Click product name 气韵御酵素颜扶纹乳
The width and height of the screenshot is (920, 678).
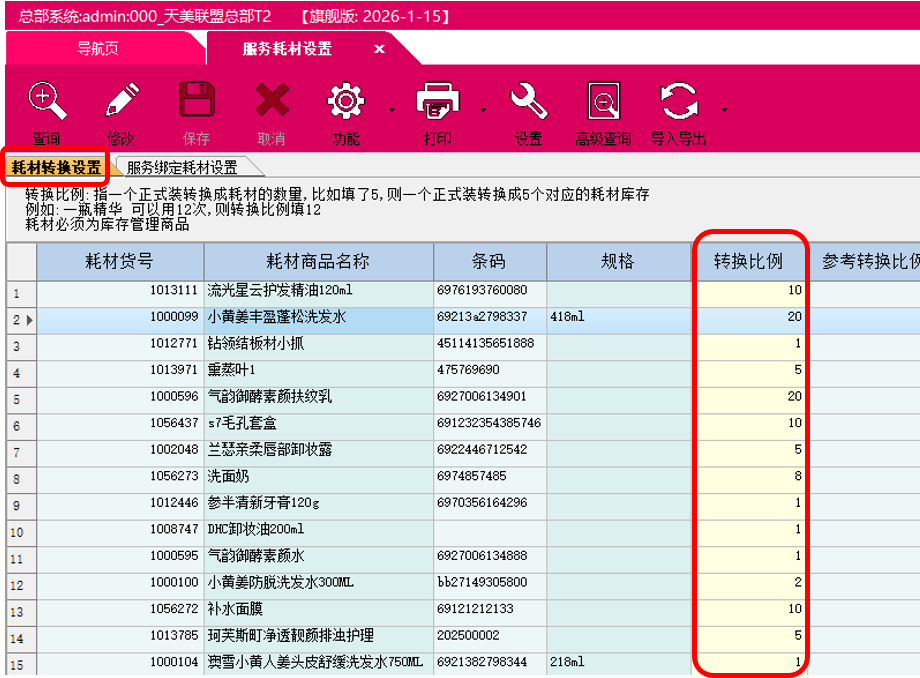pyautogui.click(x=269, y=396)
